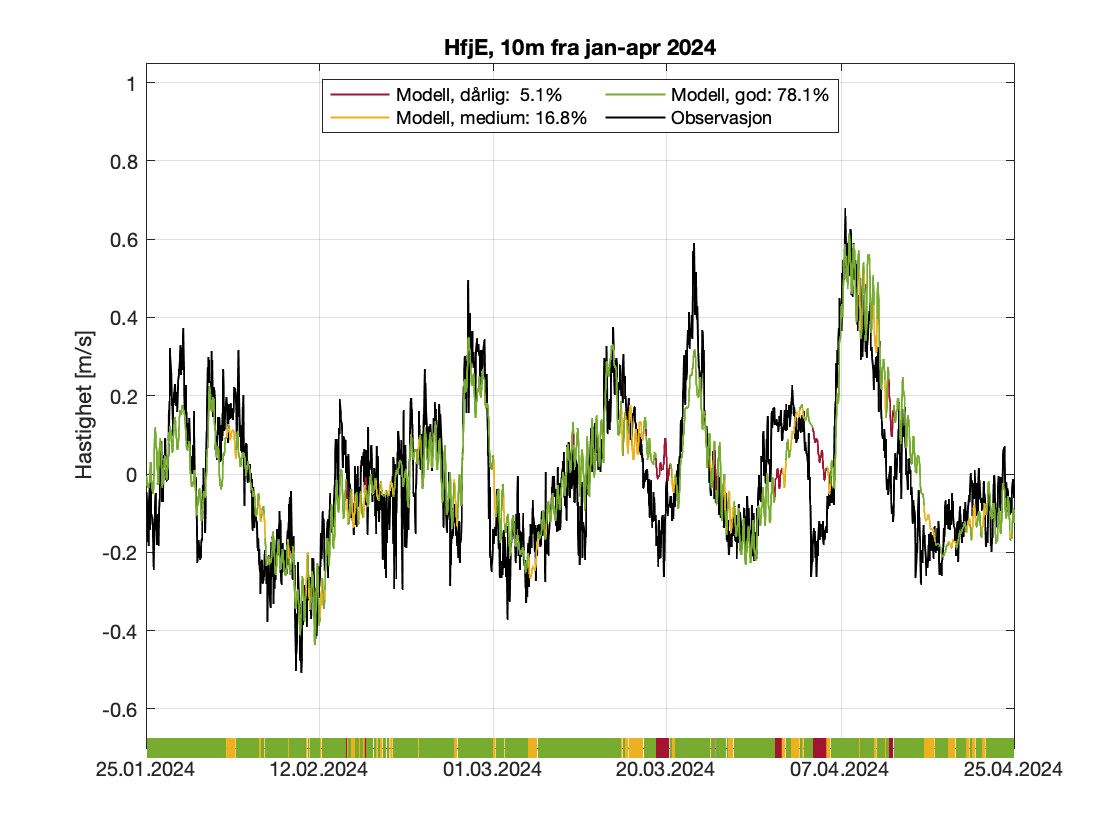
Task: Click the 25.04.2024 date tick label
Action: 1014,770
